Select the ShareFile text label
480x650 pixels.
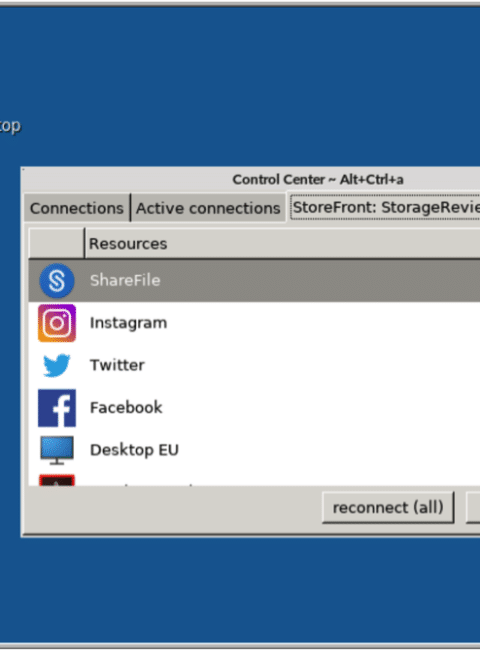[x=125, y=281]
